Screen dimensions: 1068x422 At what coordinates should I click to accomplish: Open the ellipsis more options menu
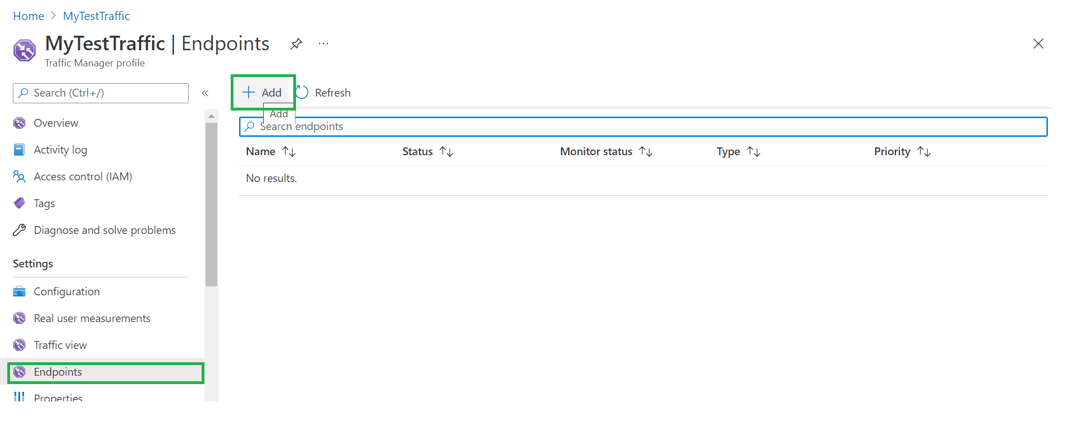[x=324, y=44]
